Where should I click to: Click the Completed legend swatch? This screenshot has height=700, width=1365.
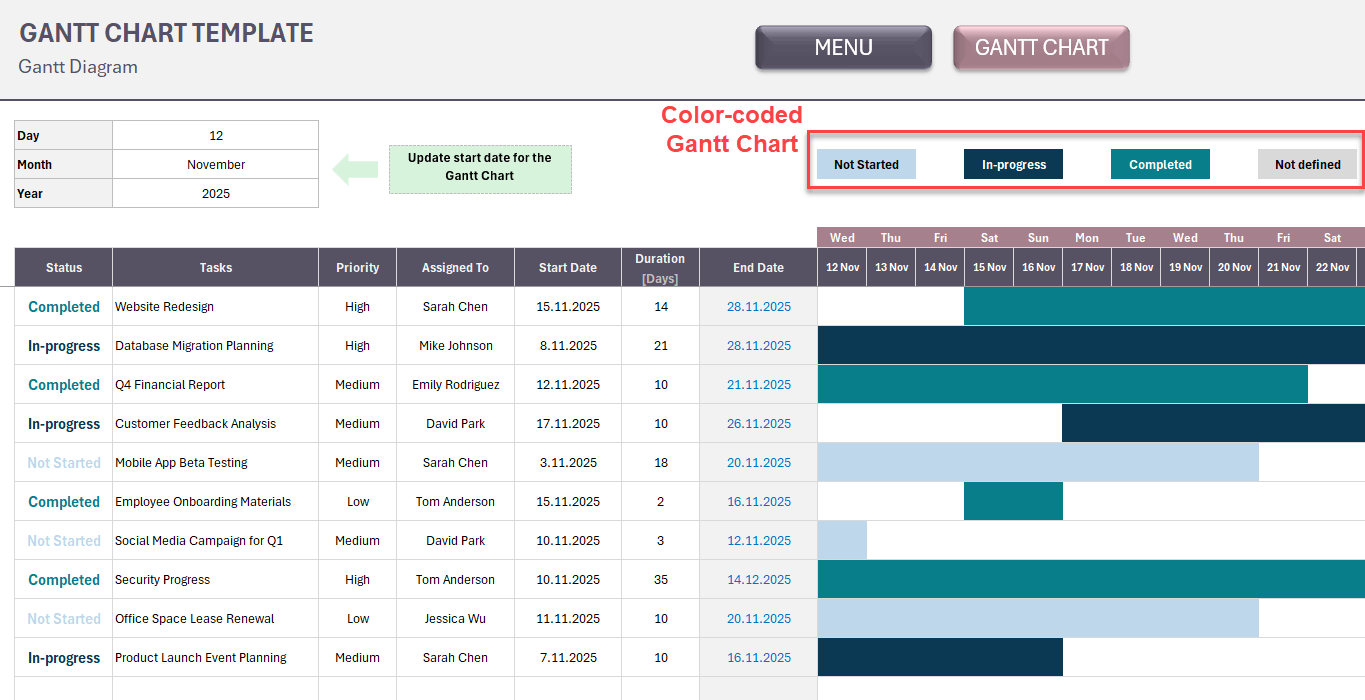1160,165
